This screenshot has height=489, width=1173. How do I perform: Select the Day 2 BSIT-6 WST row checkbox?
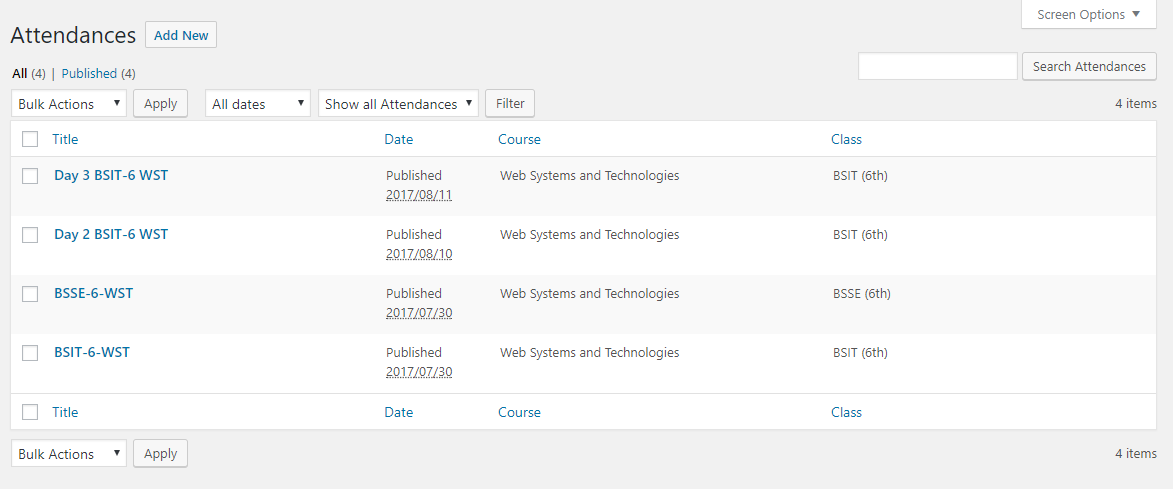(x=30, y=235)
